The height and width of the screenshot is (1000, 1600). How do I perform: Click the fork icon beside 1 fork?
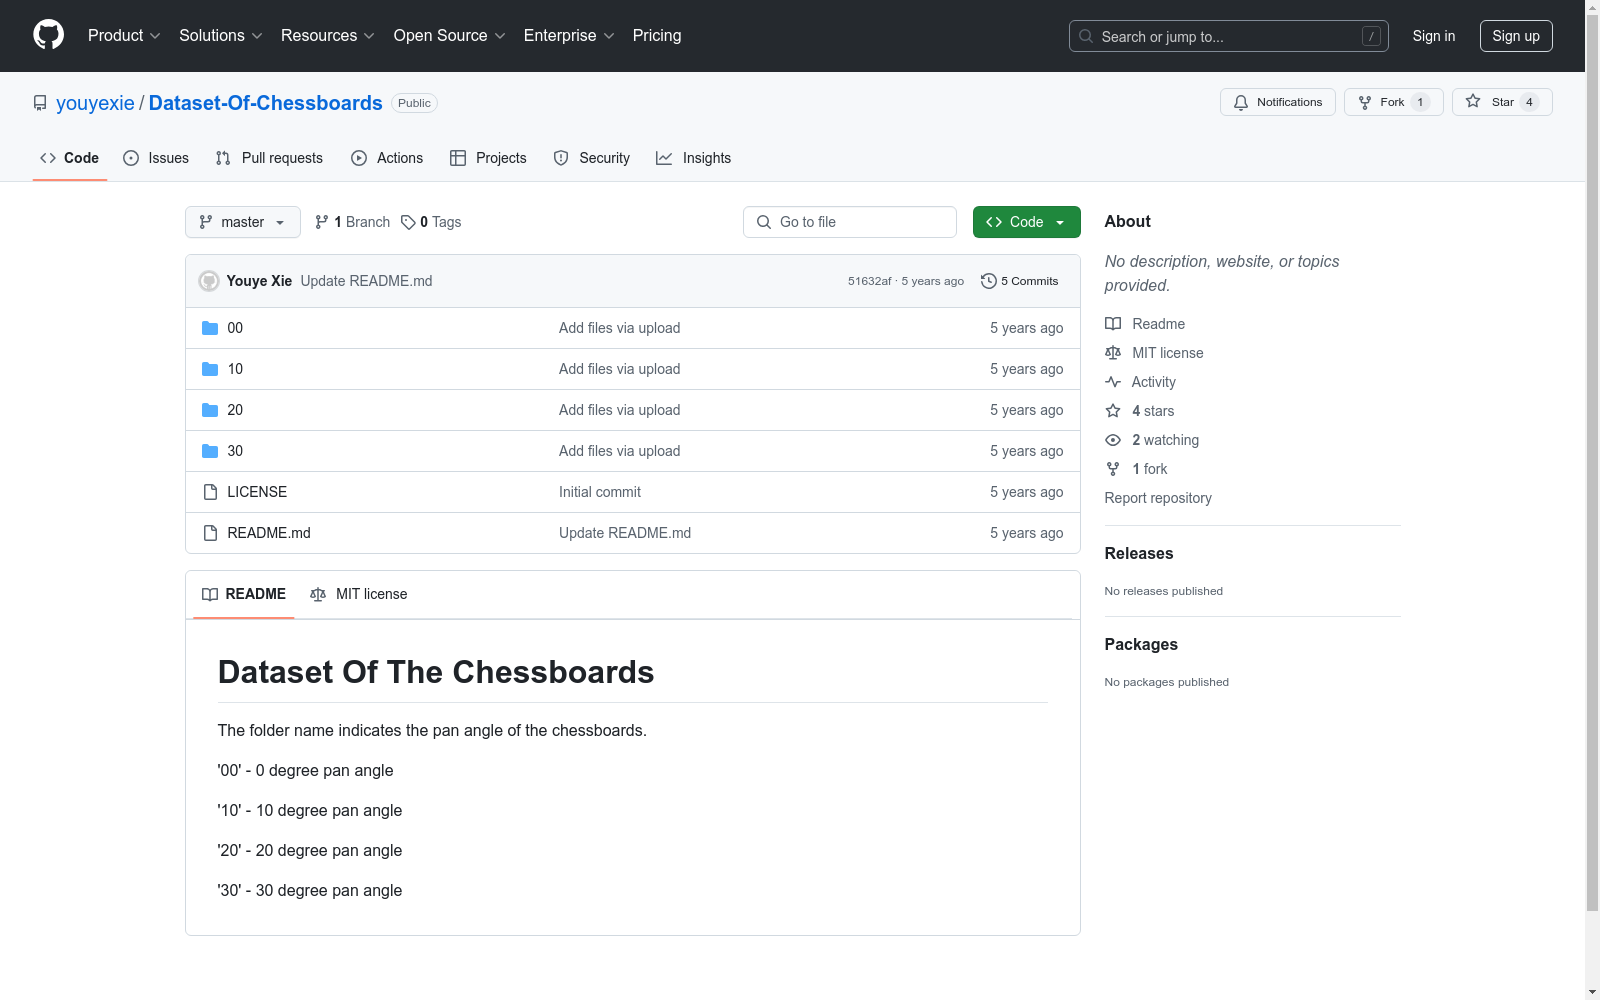(x=1113, y=469)
